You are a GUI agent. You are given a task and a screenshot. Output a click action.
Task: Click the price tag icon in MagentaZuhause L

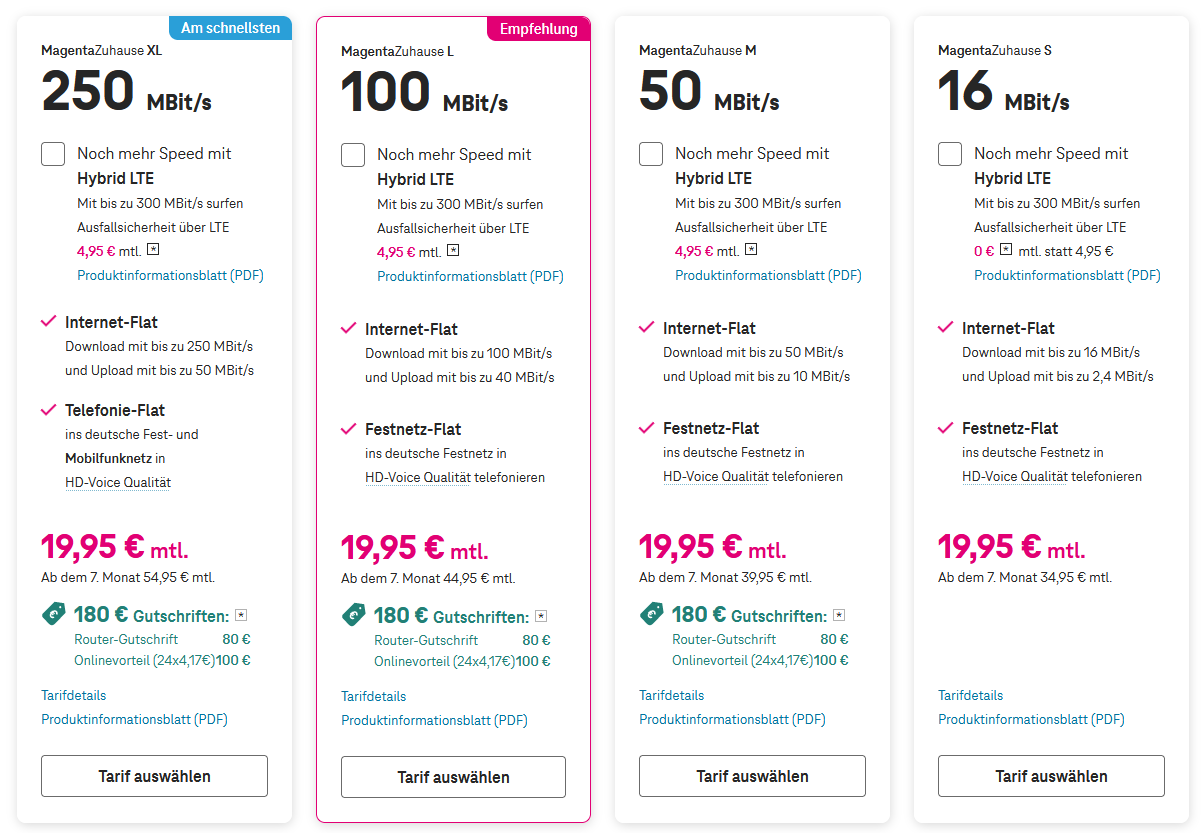353,615
